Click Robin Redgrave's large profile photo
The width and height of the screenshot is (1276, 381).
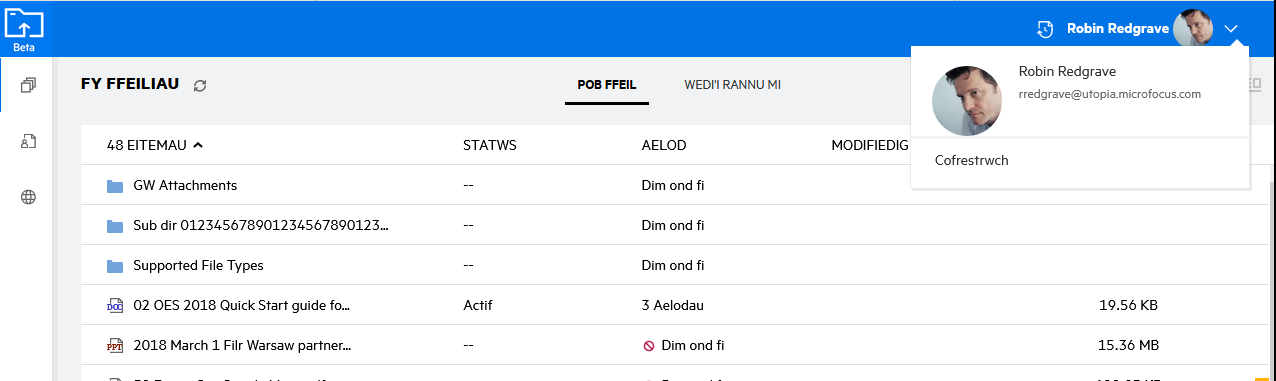click(967, 101)
